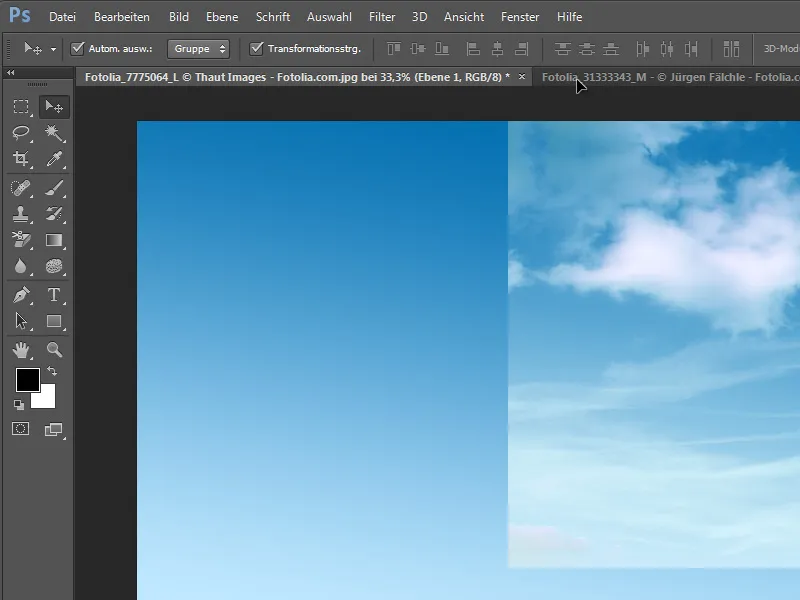Click the Photoshop Ps logo
This screenshot has height=600, width=800.
(20, 15)
